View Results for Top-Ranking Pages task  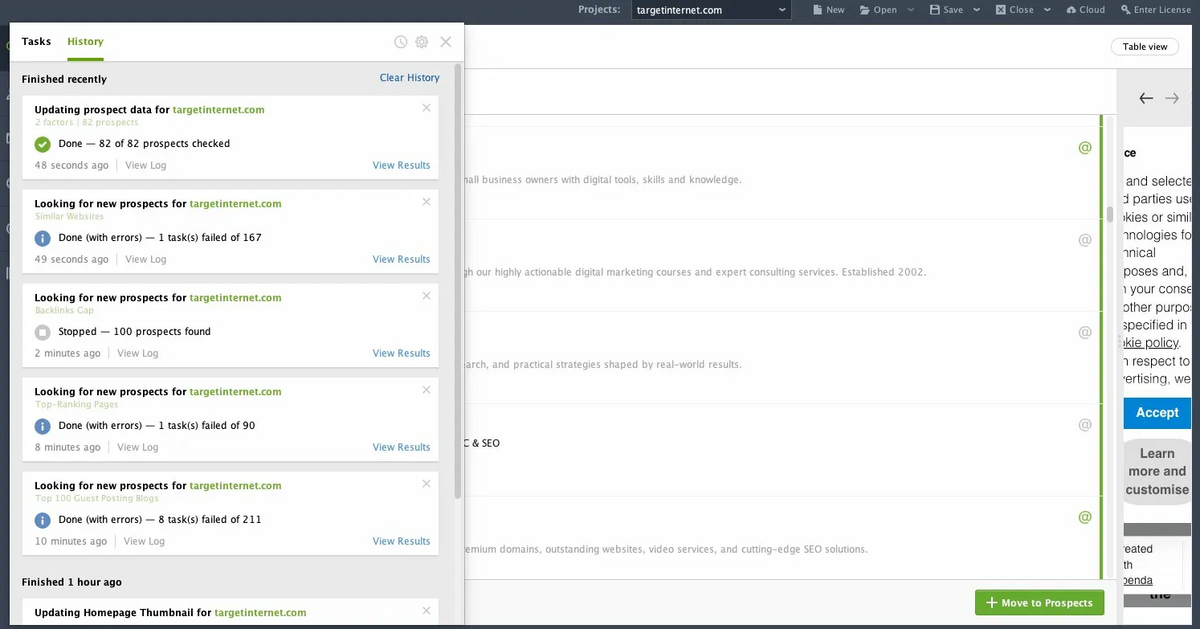coord(401,447)
